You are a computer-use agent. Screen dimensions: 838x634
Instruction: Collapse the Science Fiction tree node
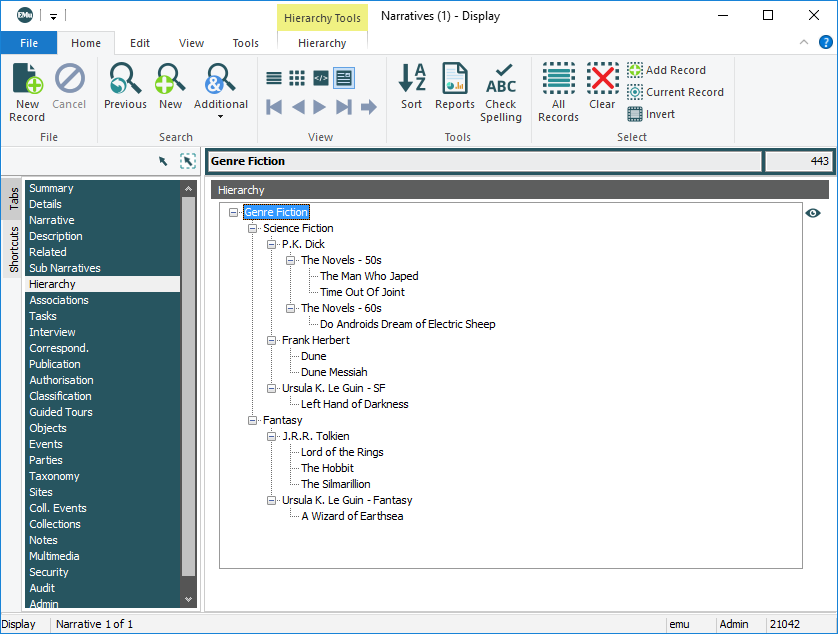(x=253, y=229)
